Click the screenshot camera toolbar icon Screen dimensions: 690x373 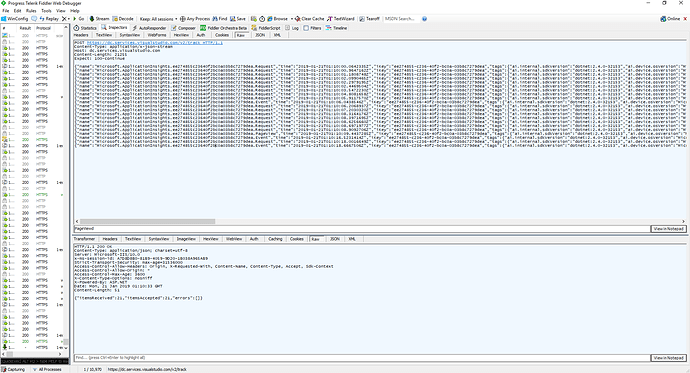(x=254, y=19)
